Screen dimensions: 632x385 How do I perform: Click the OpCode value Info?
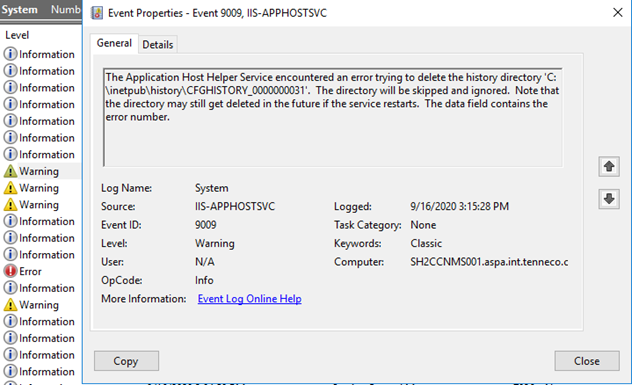point(204,280)
